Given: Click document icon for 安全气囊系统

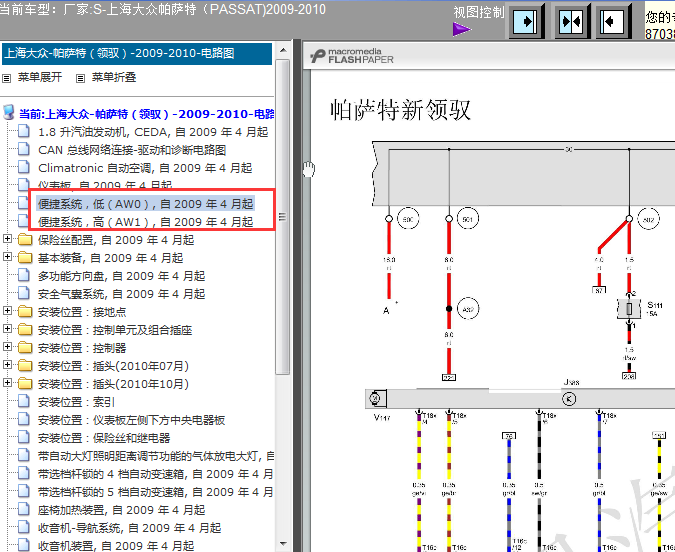Looking at the screenshot, I should tap(24, 294).
